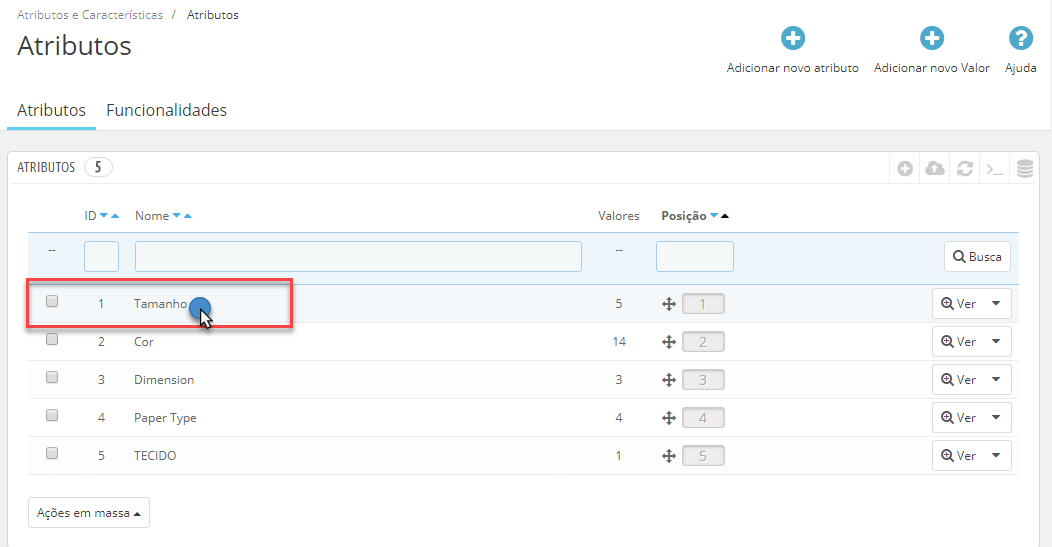View values of Cor with Ver button

coord(958,342)
